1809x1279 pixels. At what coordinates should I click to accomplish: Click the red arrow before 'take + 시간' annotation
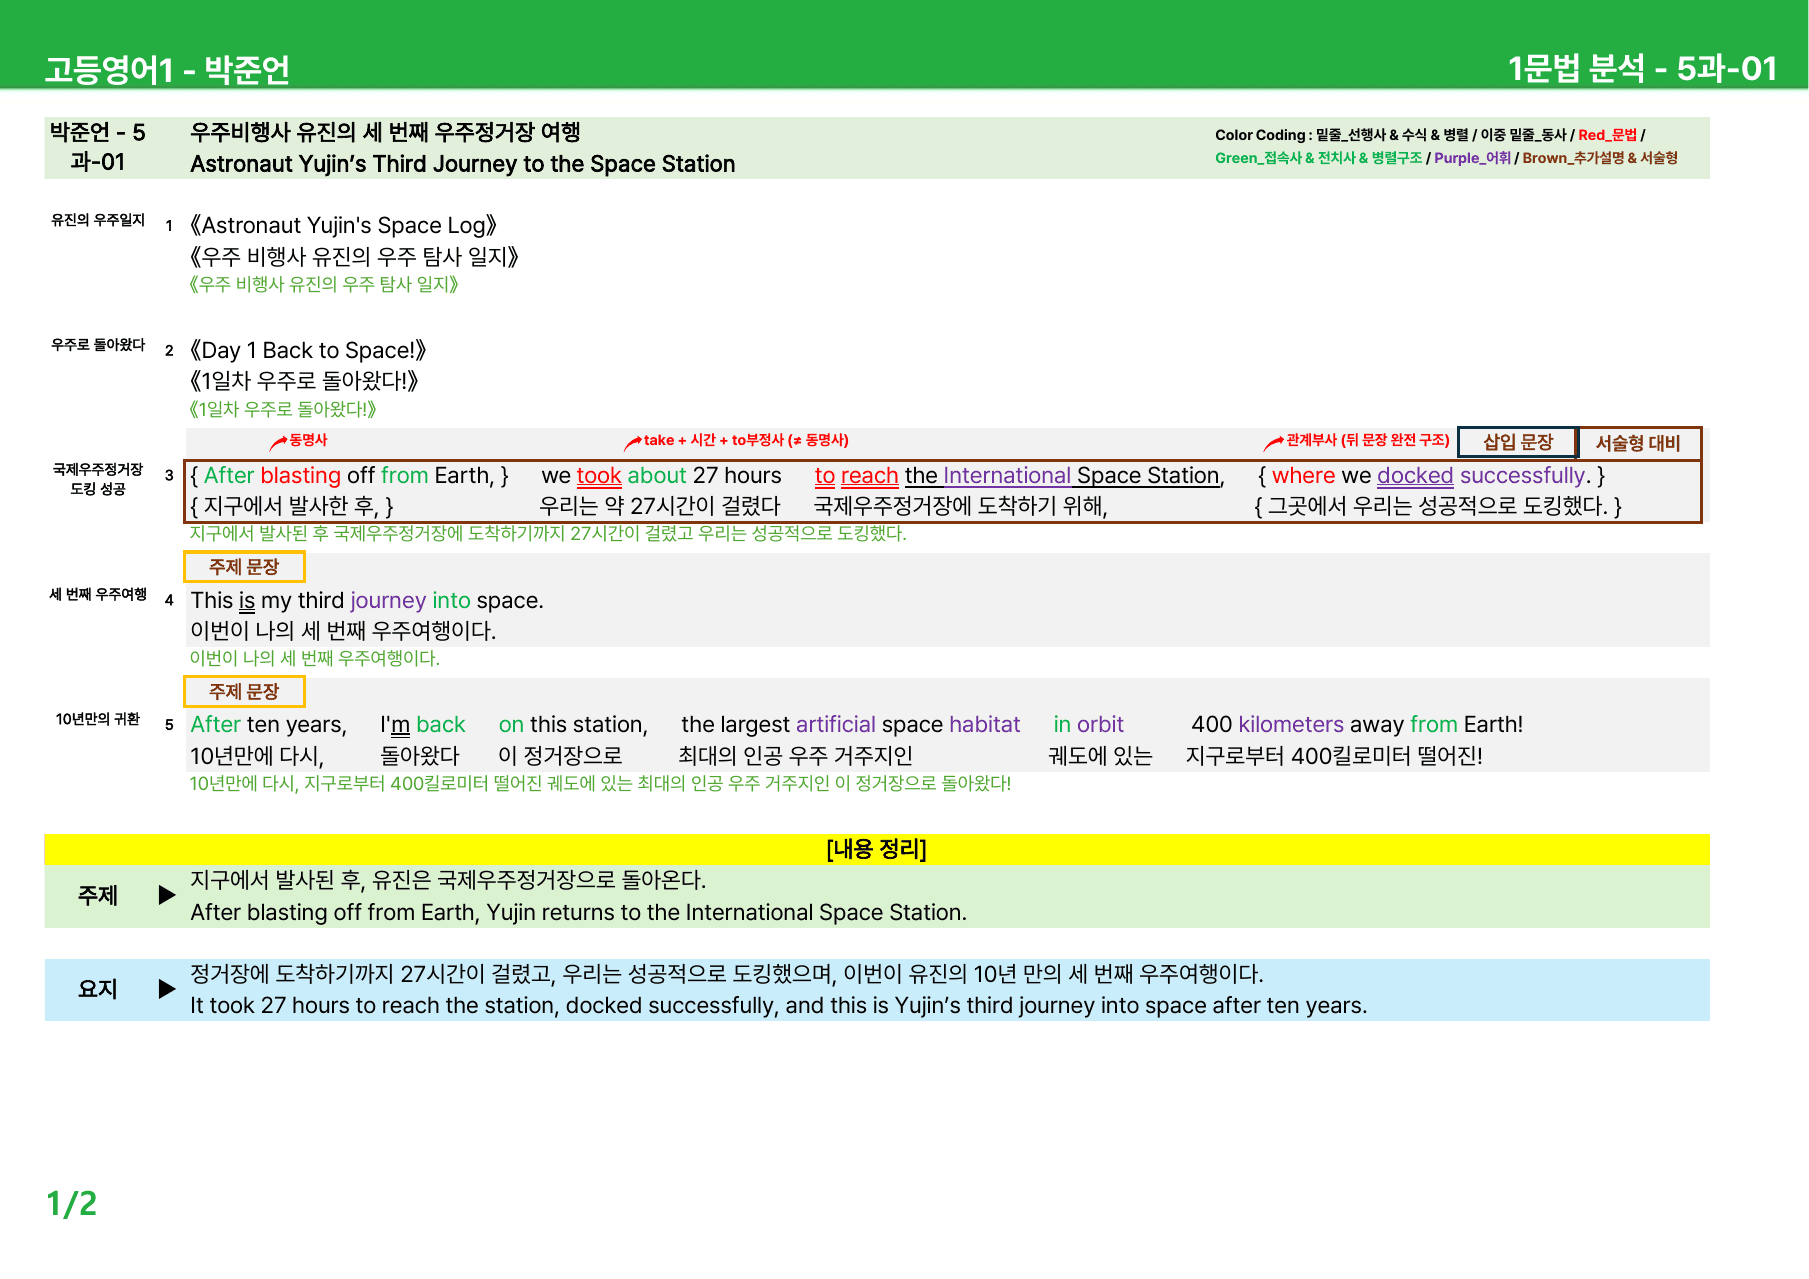[633, 442]
